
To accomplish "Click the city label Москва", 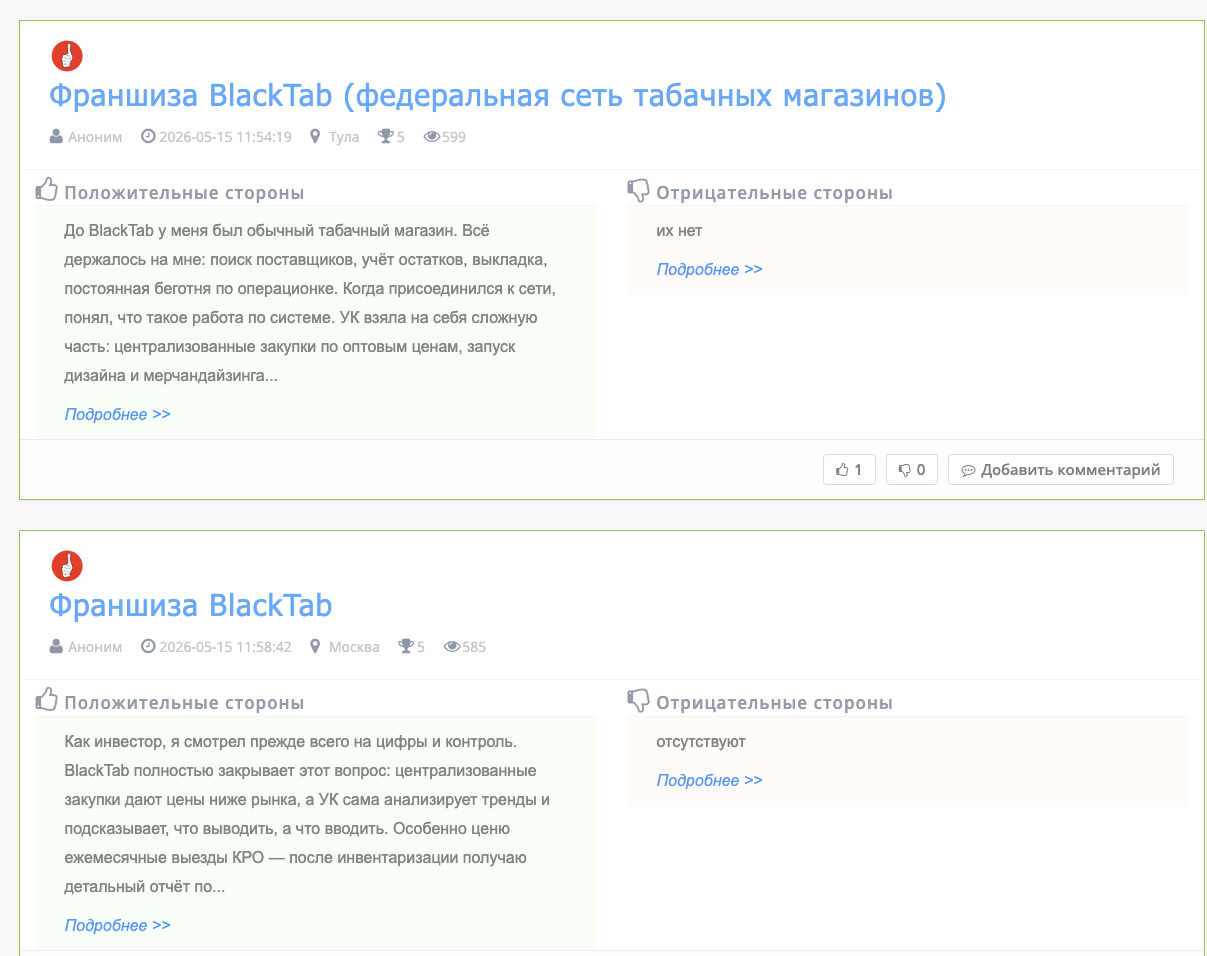I will point(354,647).
